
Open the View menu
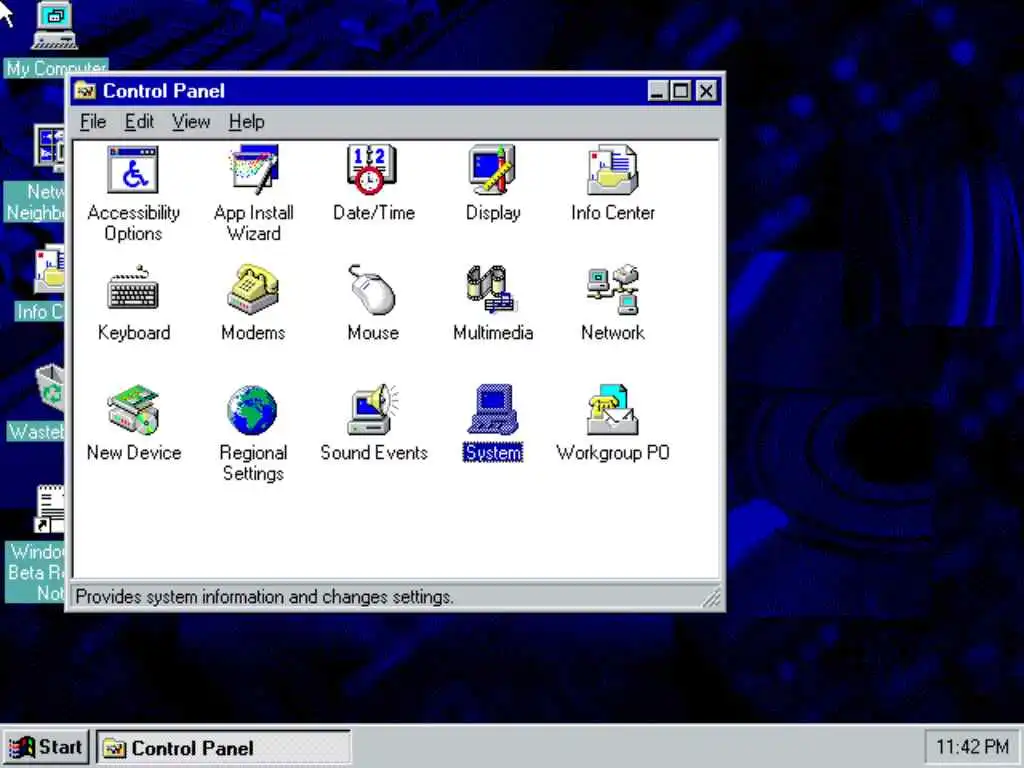click(x=191, y=121)
